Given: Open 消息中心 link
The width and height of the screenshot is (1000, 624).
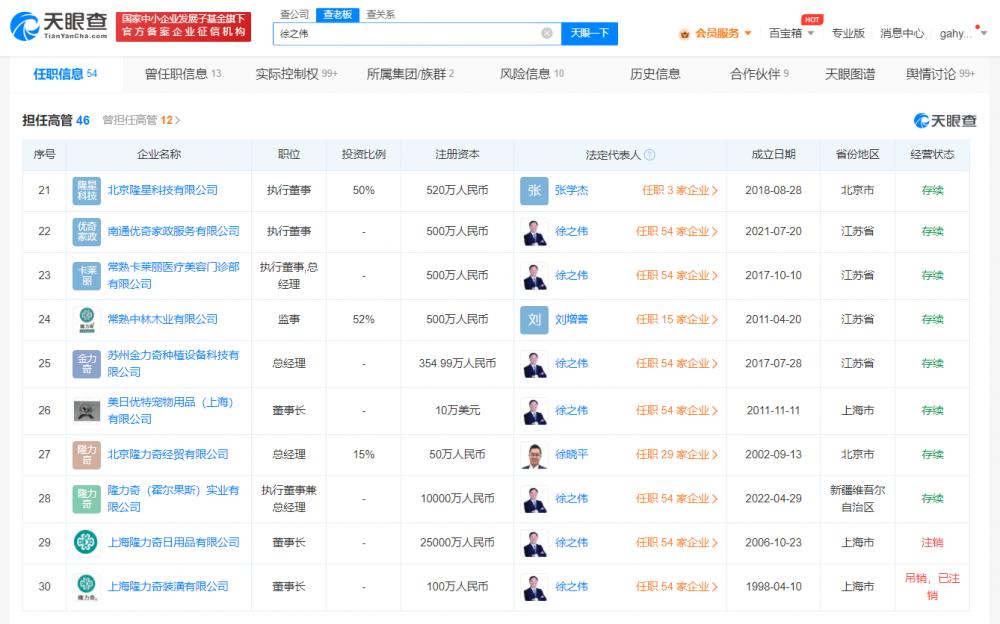Looking at the screenshot, I should 902,33.
